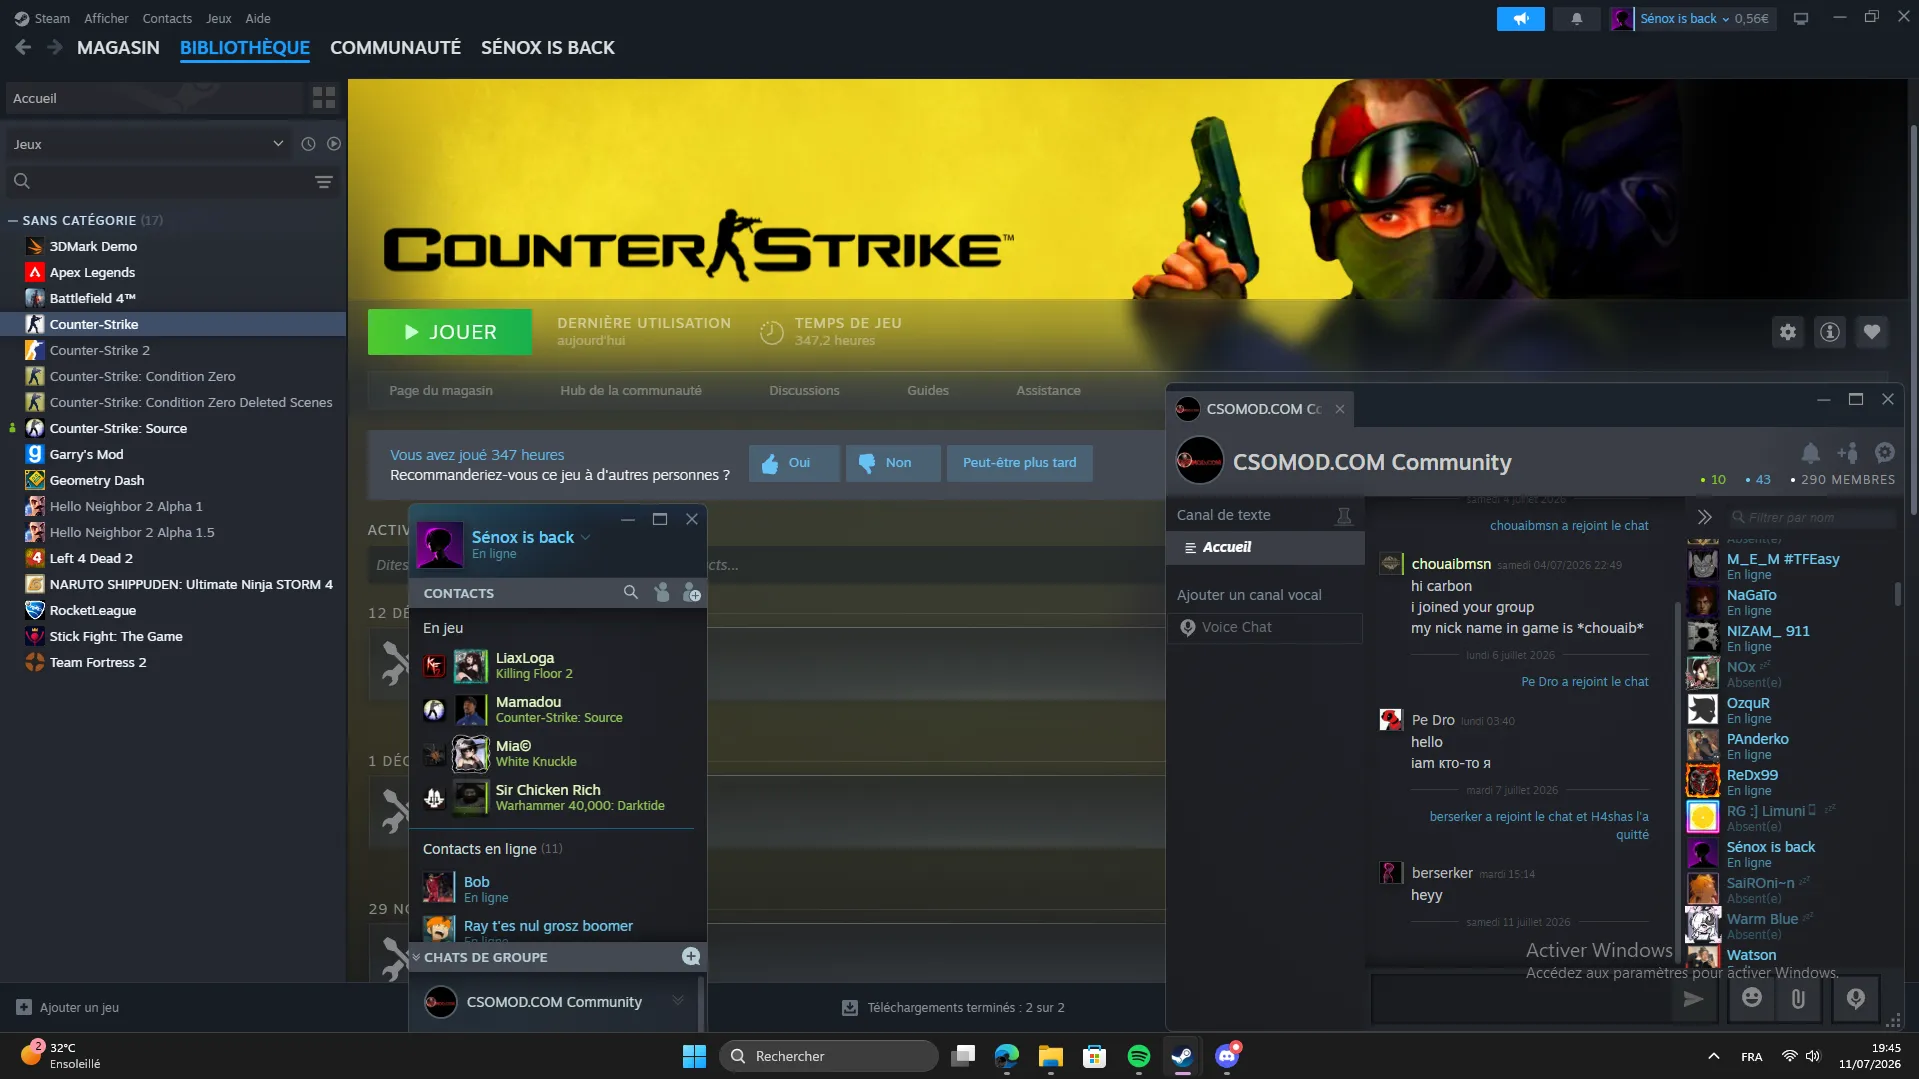Image resolution: width=1919 pixels, height=1079 pixels.
Task: Toggle pin icon beside Canal de texte
Action: (x=1344, y=516)
